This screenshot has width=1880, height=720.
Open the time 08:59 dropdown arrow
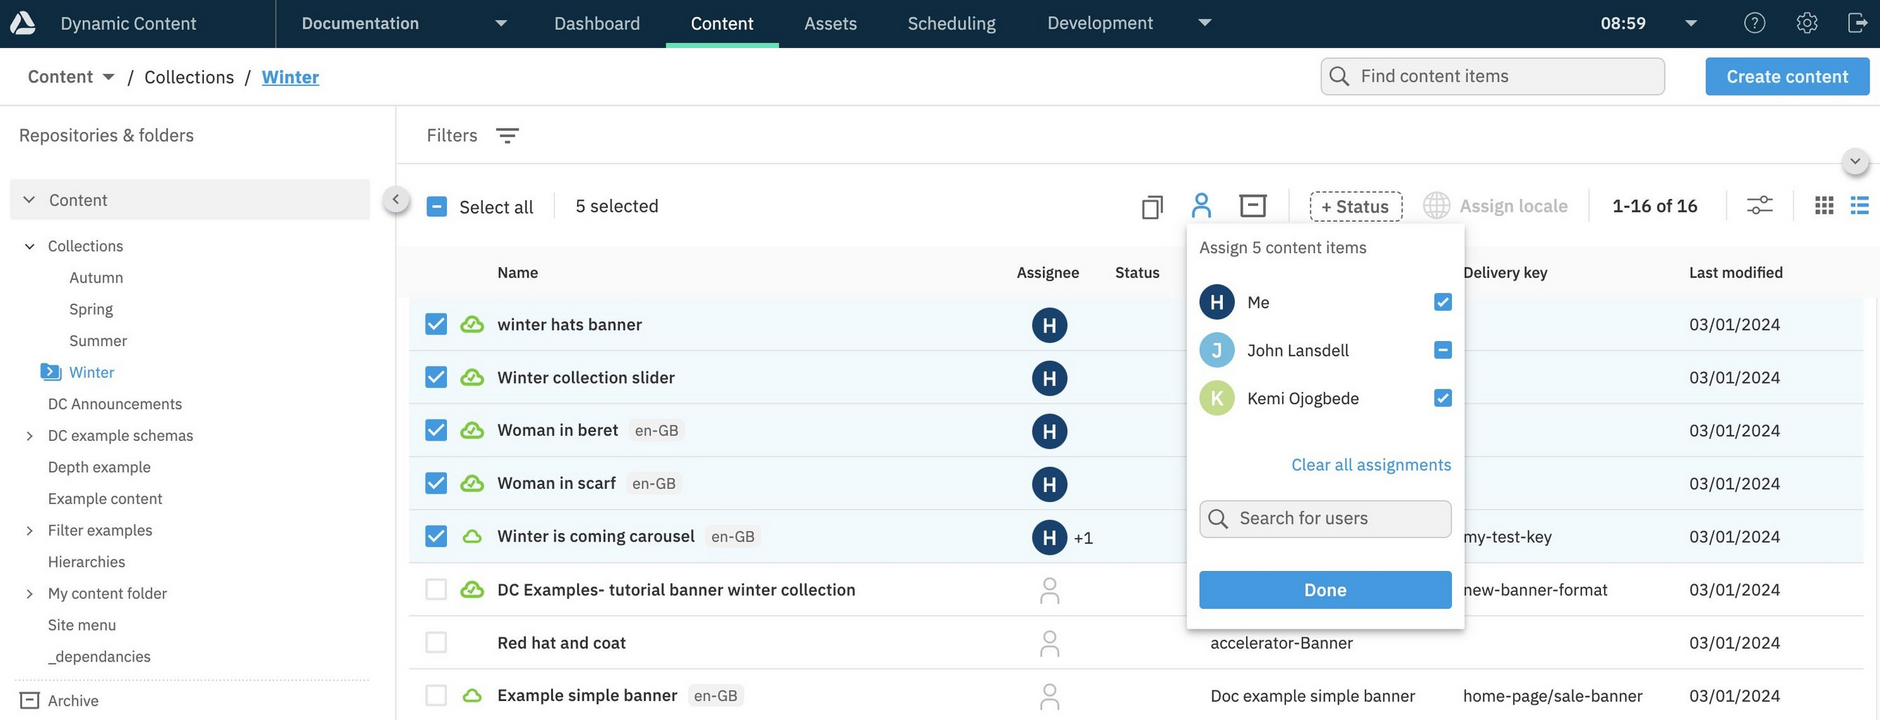pyautogui.click(x=1691, y=23)
